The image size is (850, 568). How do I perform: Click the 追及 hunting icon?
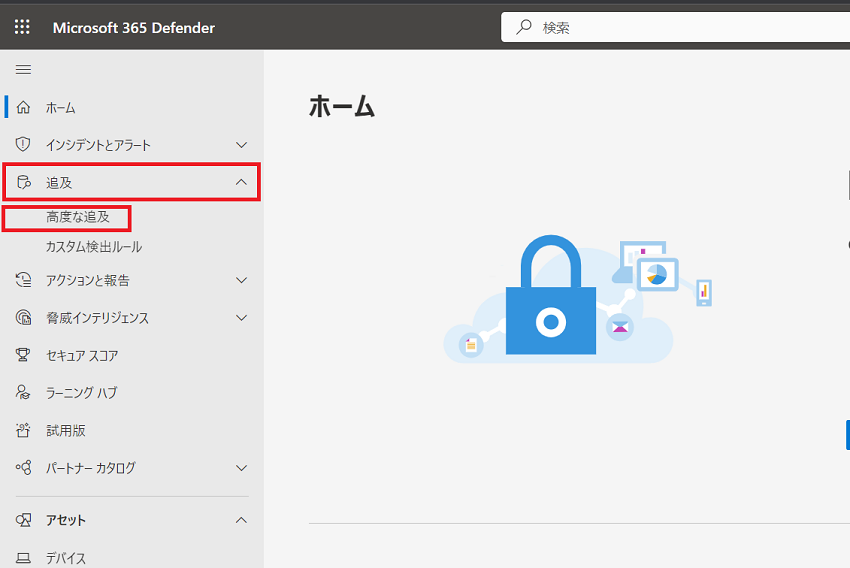pyautogui.click(x=23, y=182)
